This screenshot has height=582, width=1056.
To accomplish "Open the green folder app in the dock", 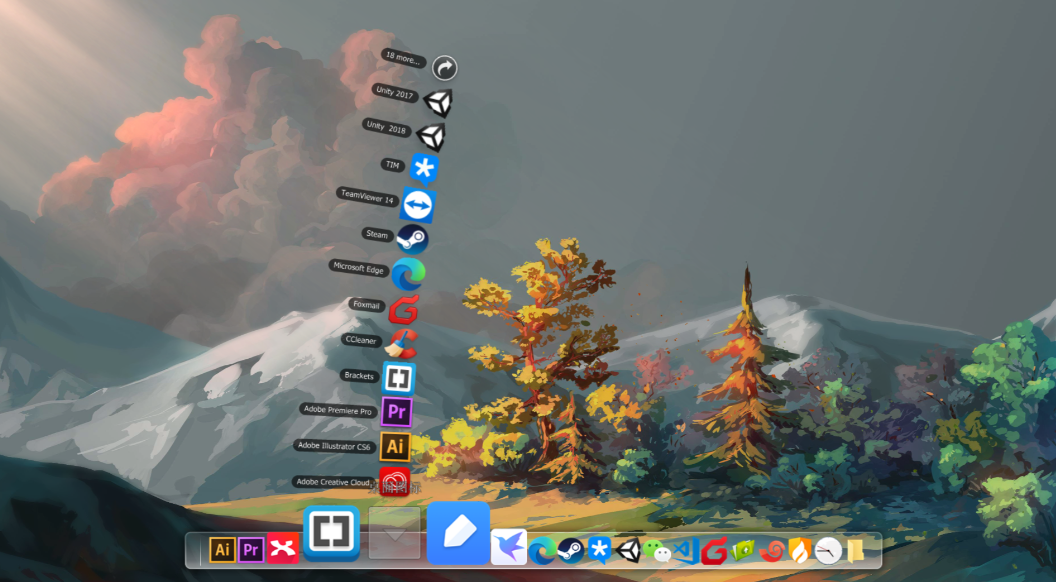I will (x=743, y=551).
